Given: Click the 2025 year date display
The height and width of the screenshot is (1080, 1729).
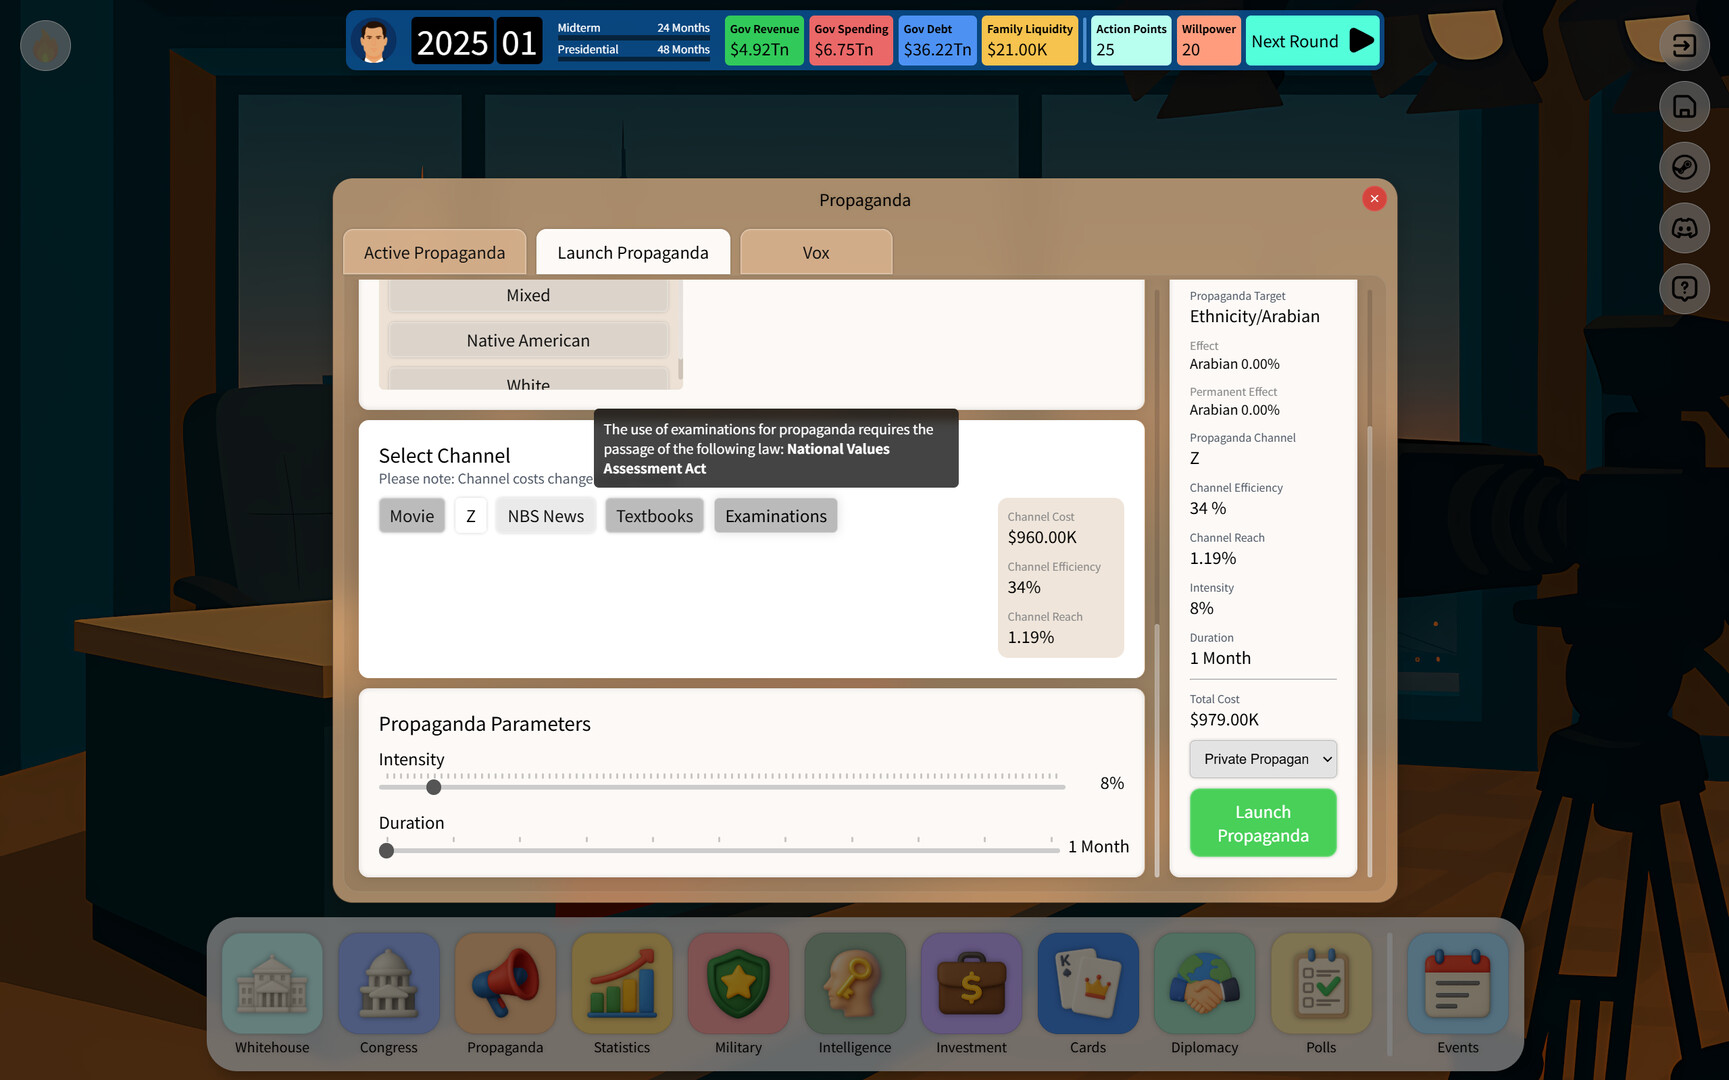Looking at the screenshot, I should point(453,42).
